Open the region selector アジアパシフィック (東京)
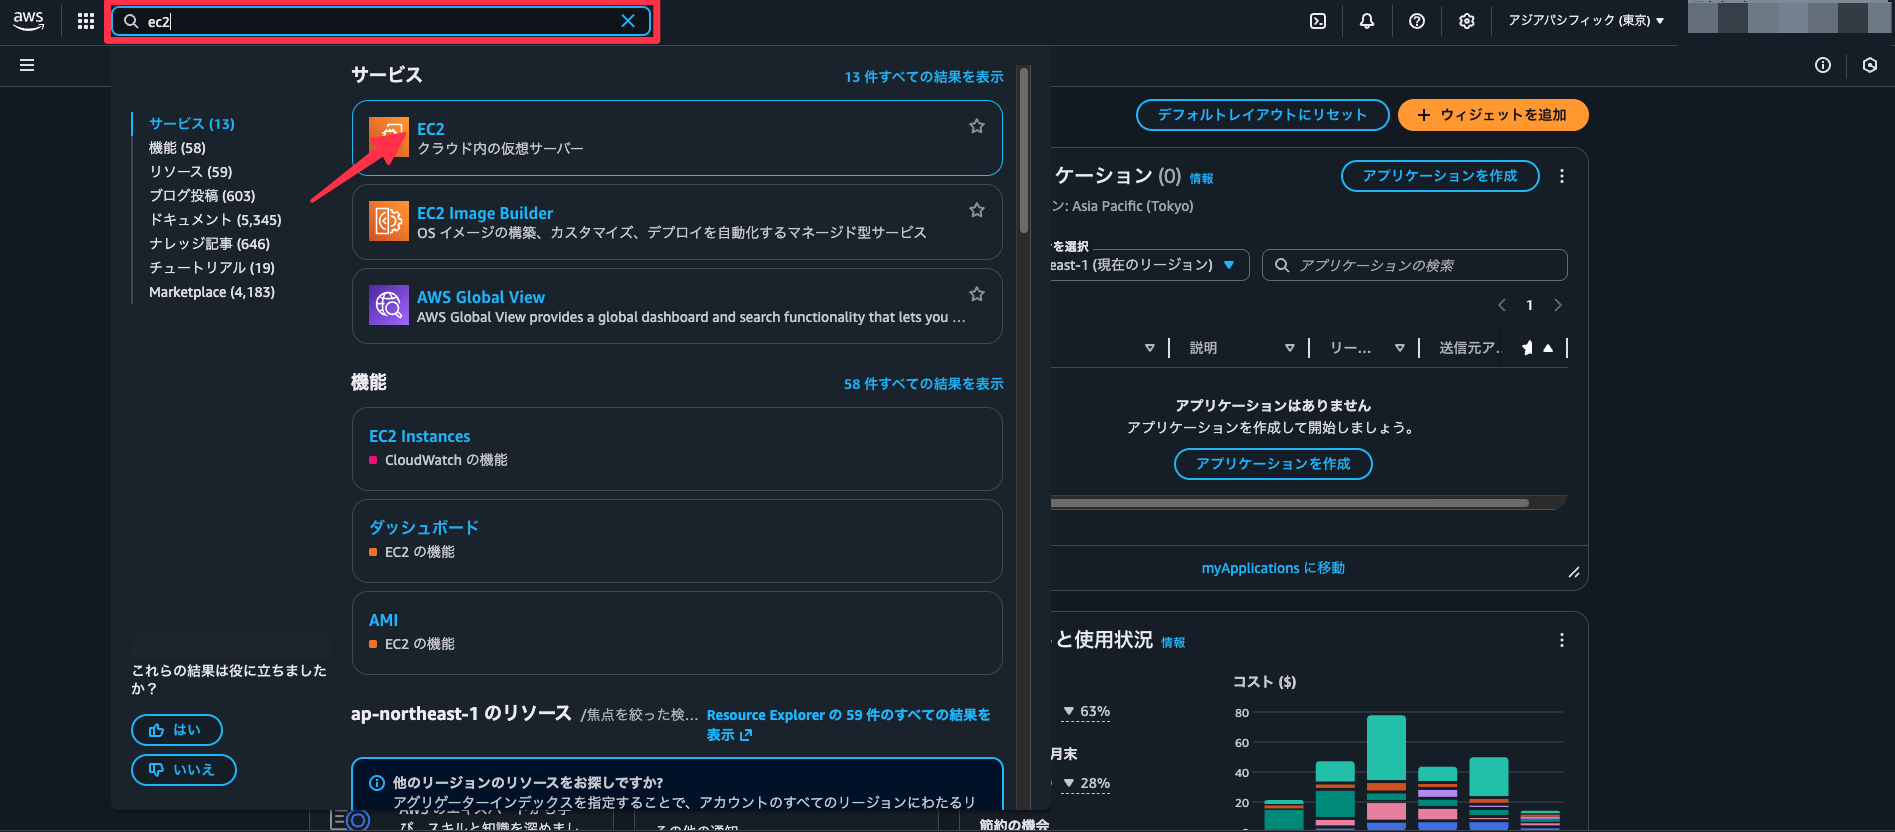The width and height of the screenshot is (1895, 832). [x=1586, y=20]
